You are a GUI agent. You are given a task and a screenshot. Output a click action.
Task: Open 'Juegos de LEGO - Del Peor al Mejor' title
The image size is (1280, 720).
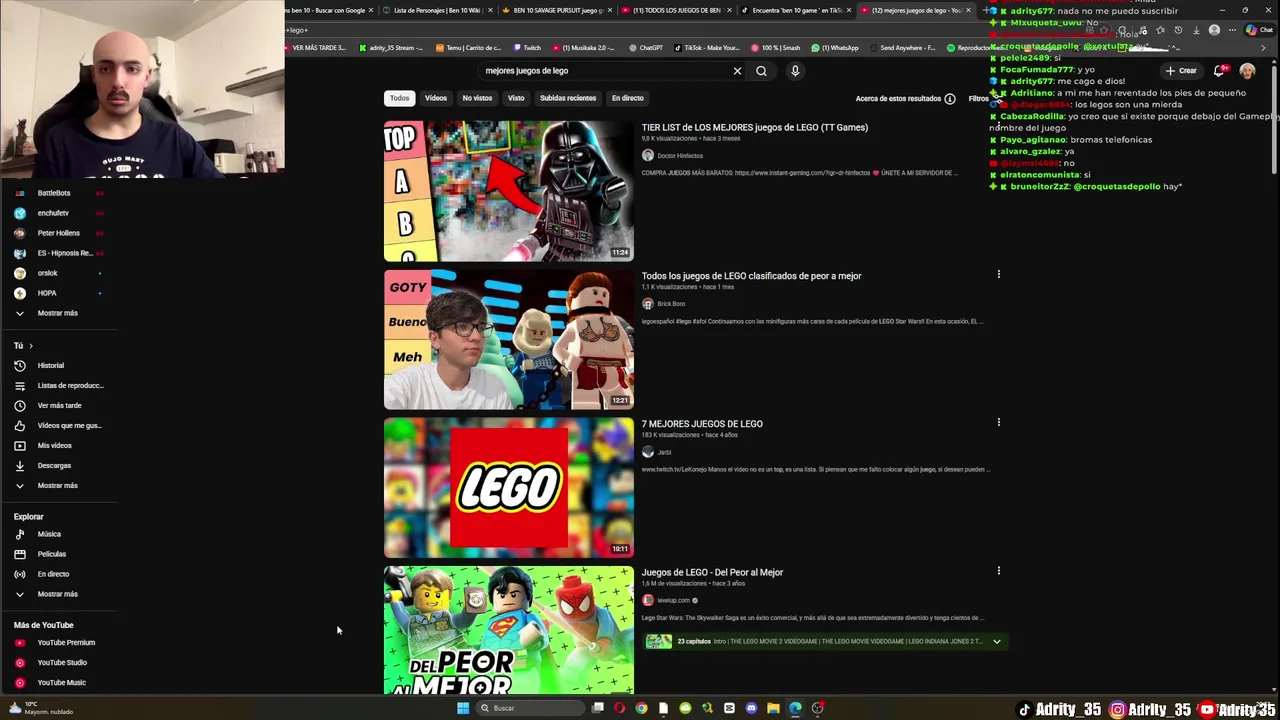coord(712,573)
